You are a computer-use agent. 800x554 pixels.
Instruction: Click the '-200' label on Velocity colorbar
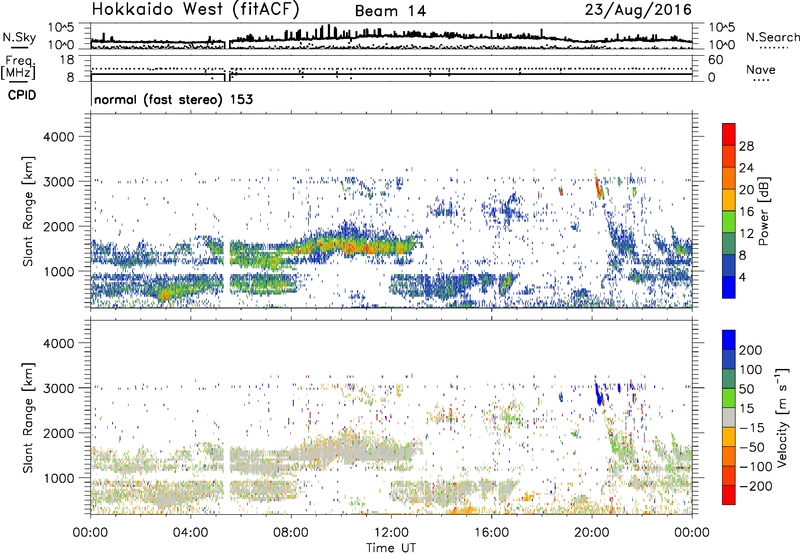[x=756, y=486]
